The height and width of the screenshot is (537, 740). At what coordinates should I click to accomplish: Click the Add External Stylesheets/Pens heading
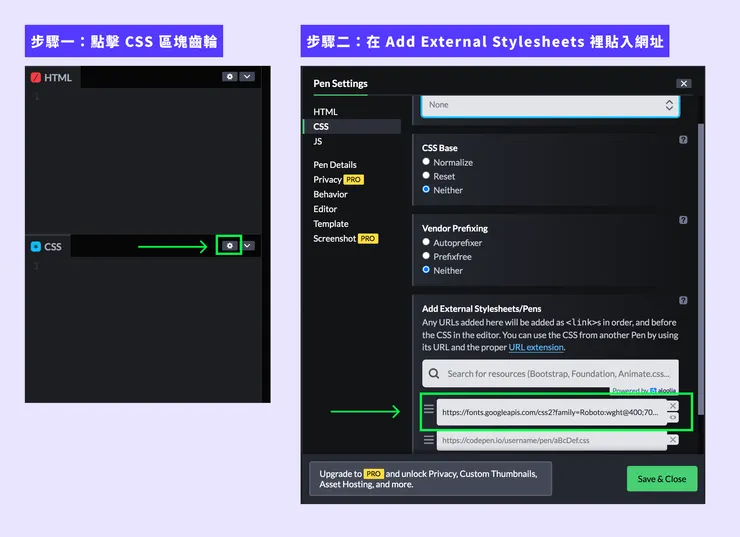[481, 309]
